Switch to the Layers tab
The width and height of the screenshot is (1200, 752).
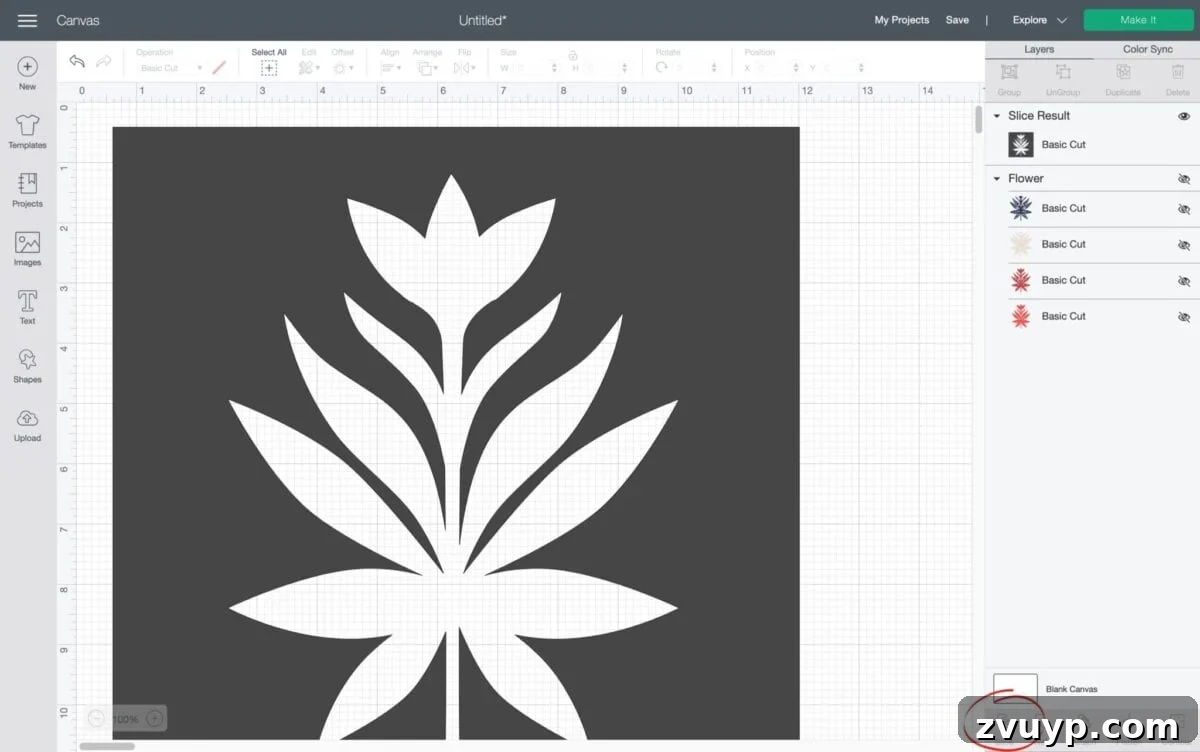pos(1039,49)
